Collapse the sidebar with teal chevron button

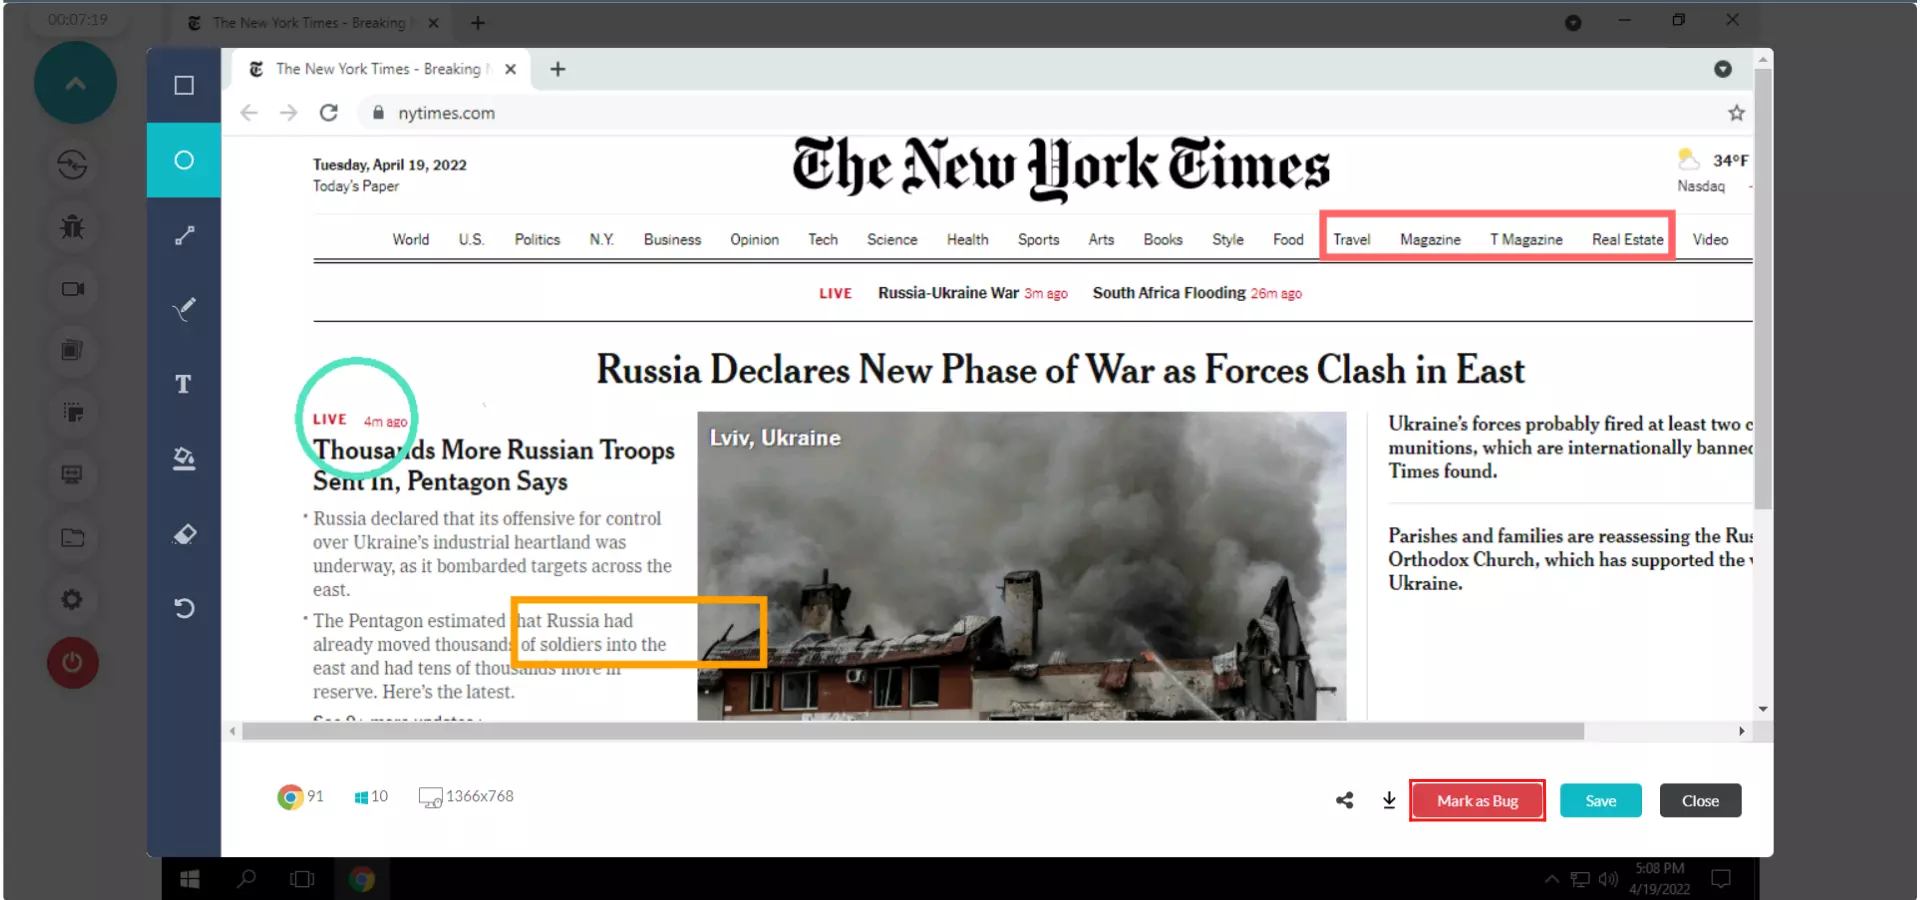coord(75,83)
